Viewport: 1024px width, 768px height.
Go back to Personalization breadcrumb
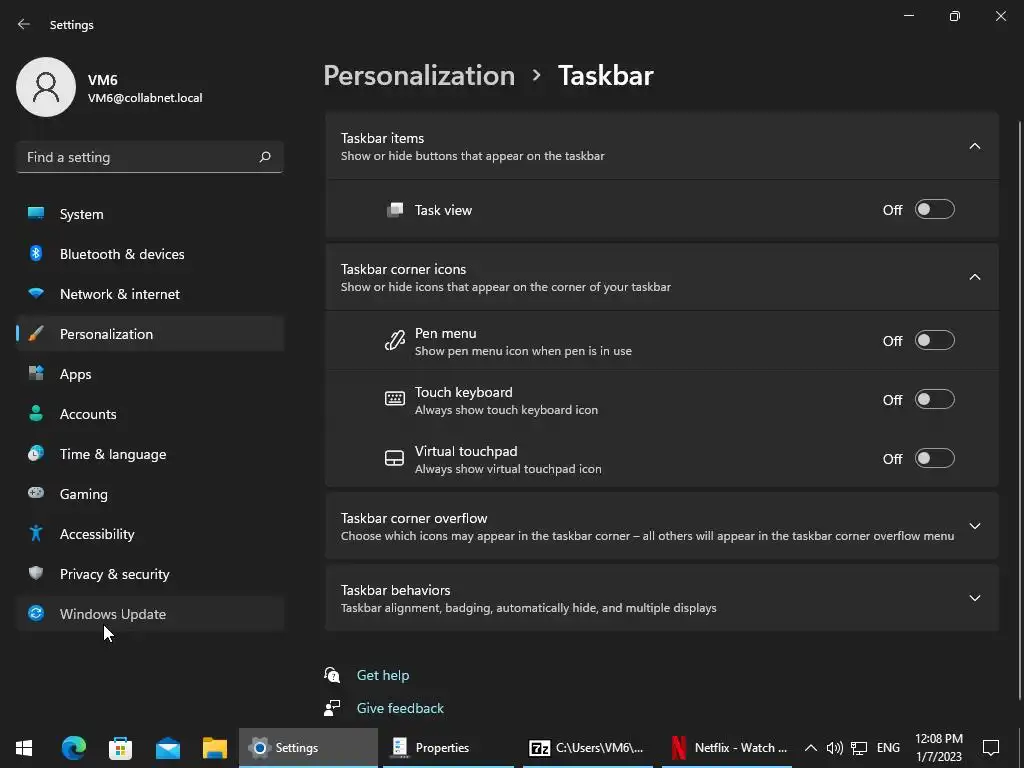(x=419, y=76)
